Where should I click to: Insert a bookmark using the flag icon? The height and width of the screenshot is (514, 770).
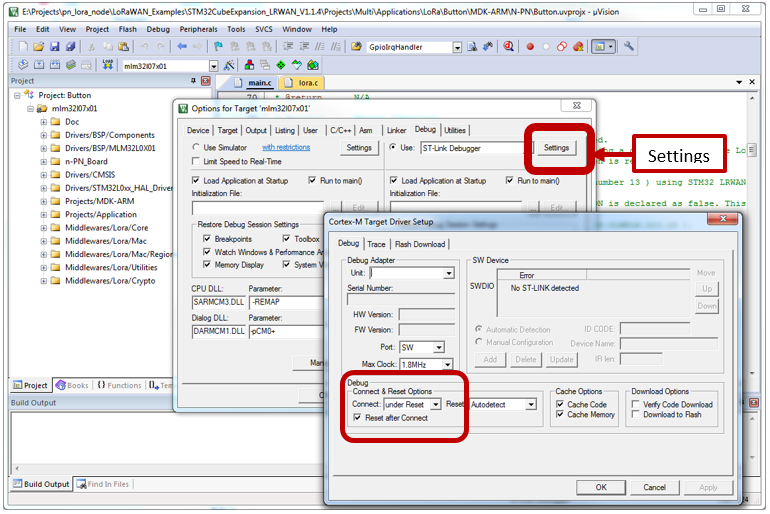[x=219, y=47]
